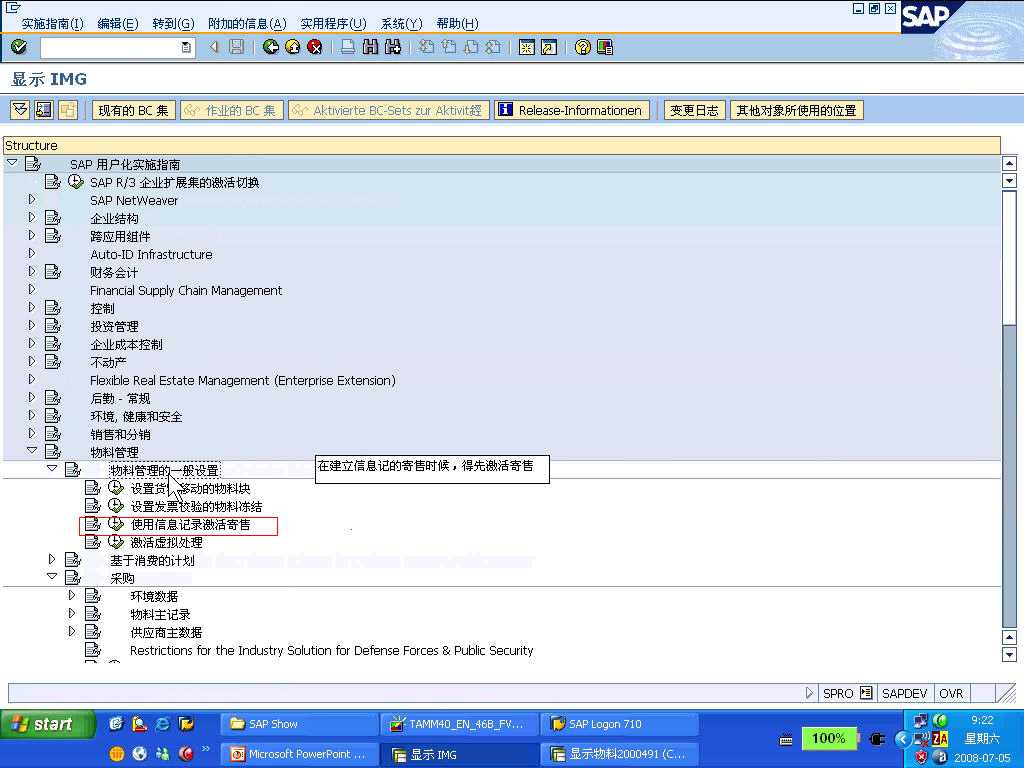The image size is (1024, 768).
Task: Click the yellow Exit arrow icon
Action: click(293, 47)
